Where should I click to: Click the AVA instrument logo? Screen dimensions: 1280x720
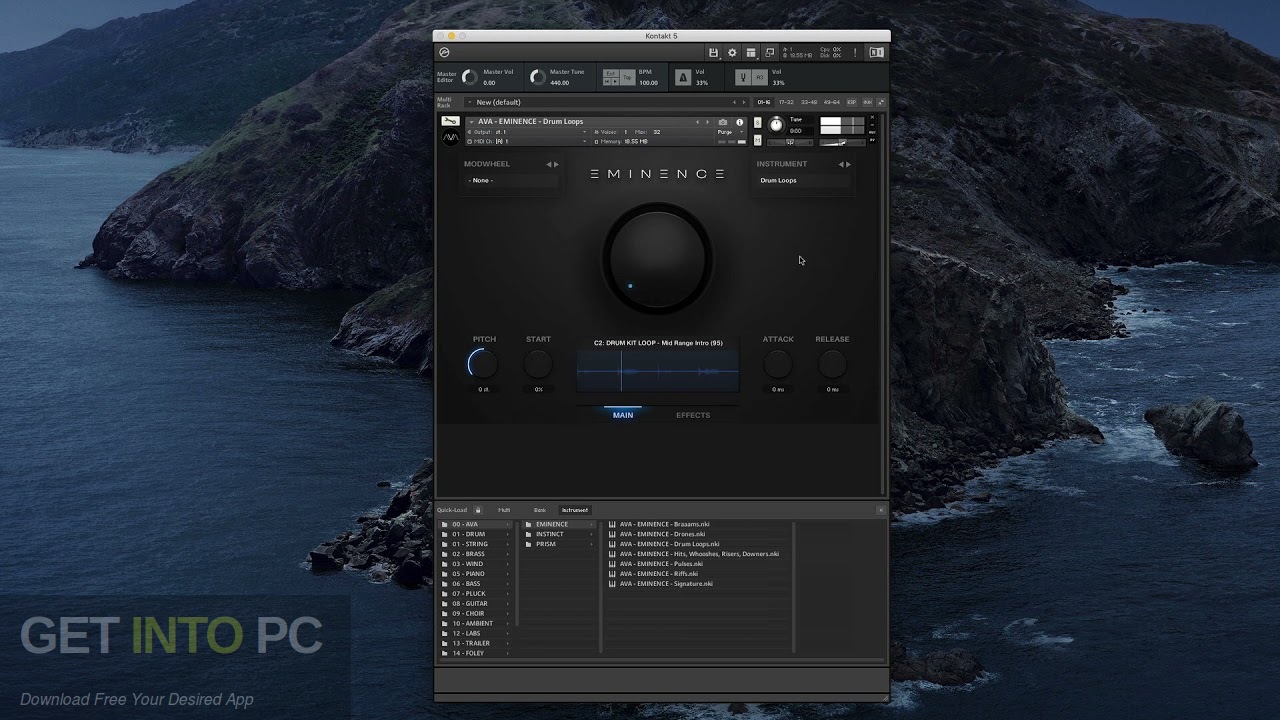click(451, 137)
